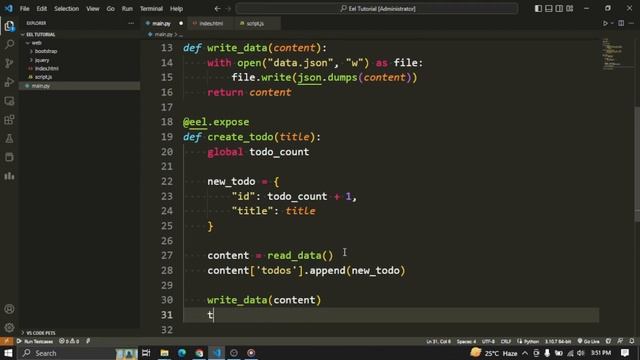The height and width of the screenshot is (360, 640).
Task: Open the Help menu
Action: [x=176, y=9]
